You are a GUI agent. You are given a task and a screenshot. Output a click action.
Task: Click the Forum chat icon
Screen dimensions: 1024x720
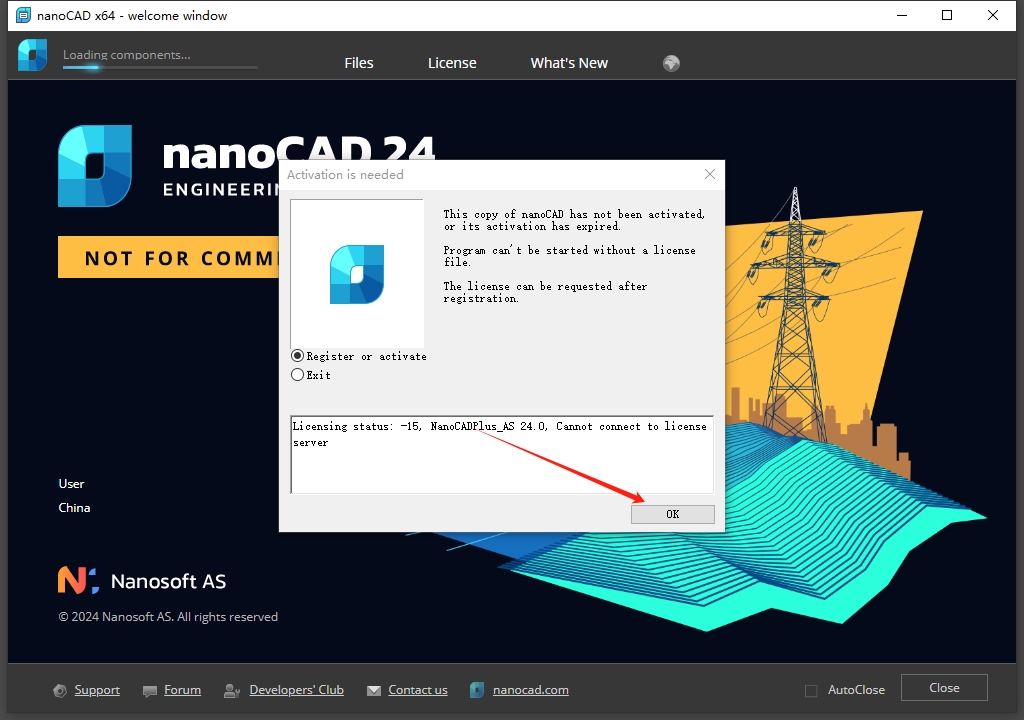tap(150, 691)
